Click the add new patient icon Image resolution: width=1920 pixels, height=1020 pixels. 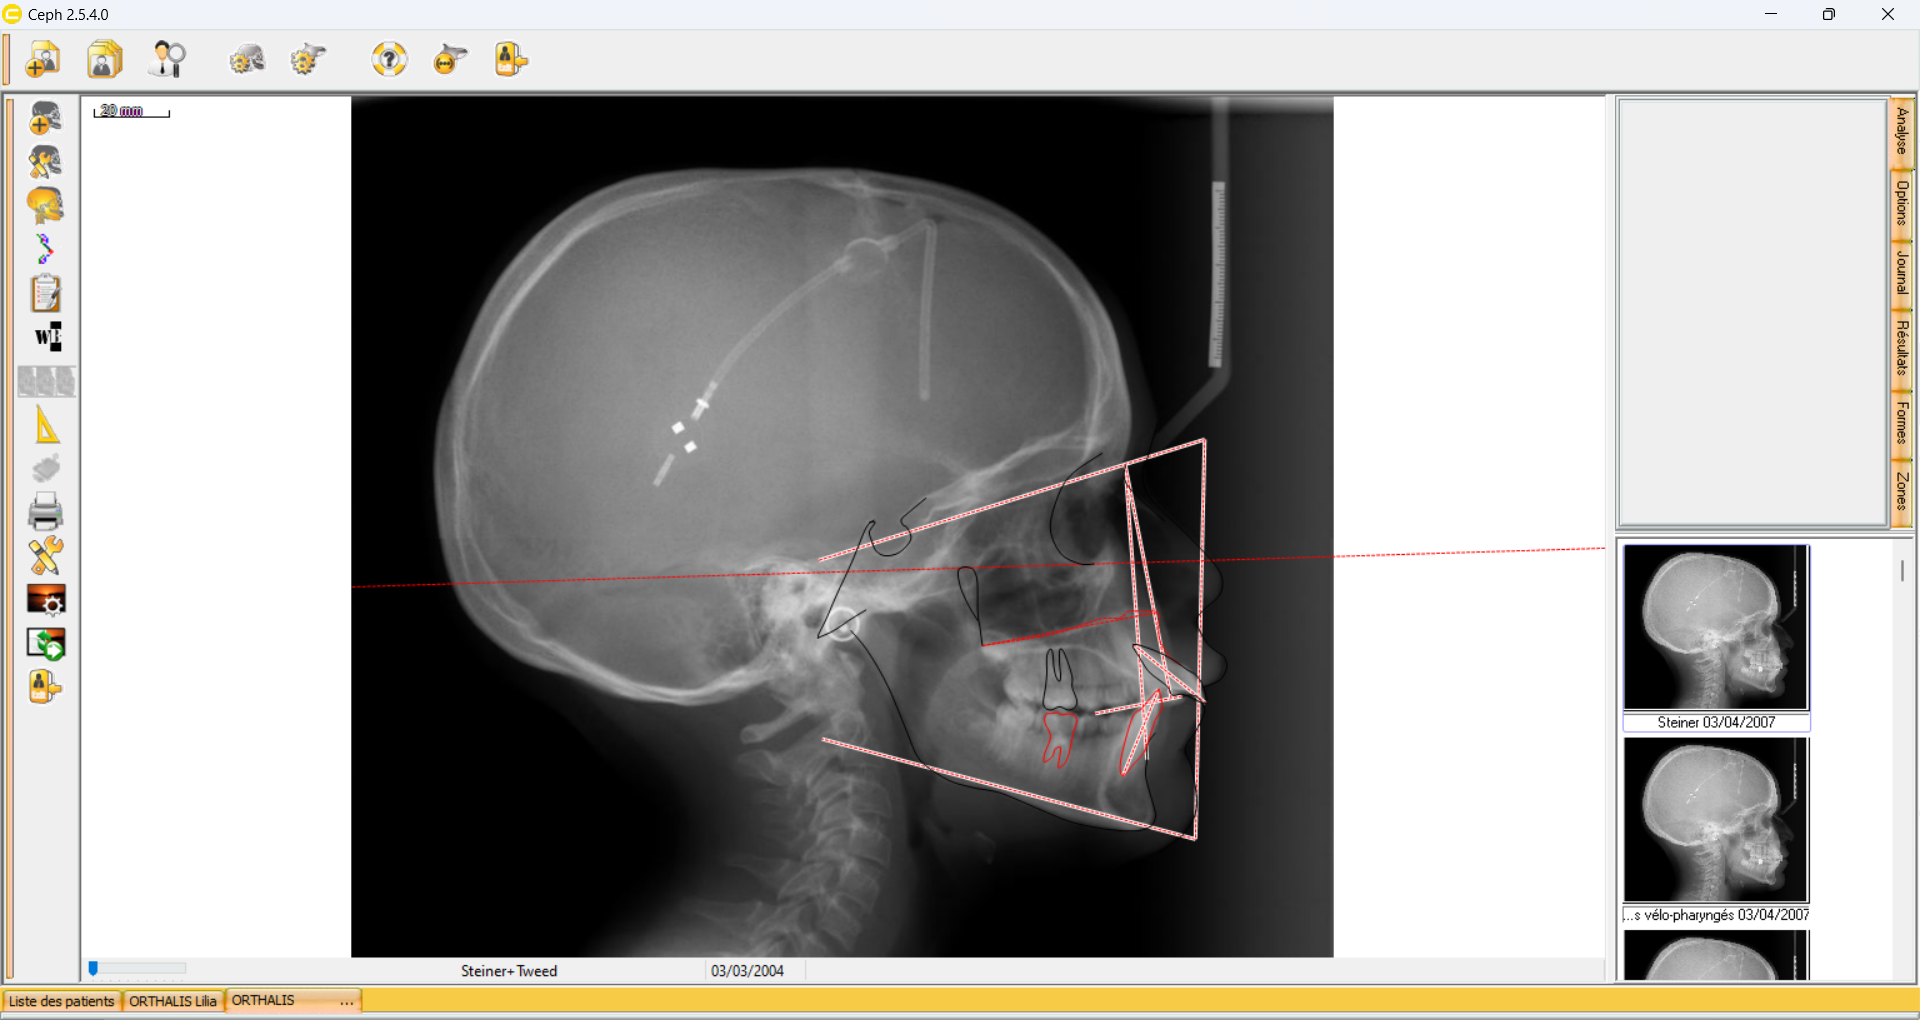(x=43, y=60)
